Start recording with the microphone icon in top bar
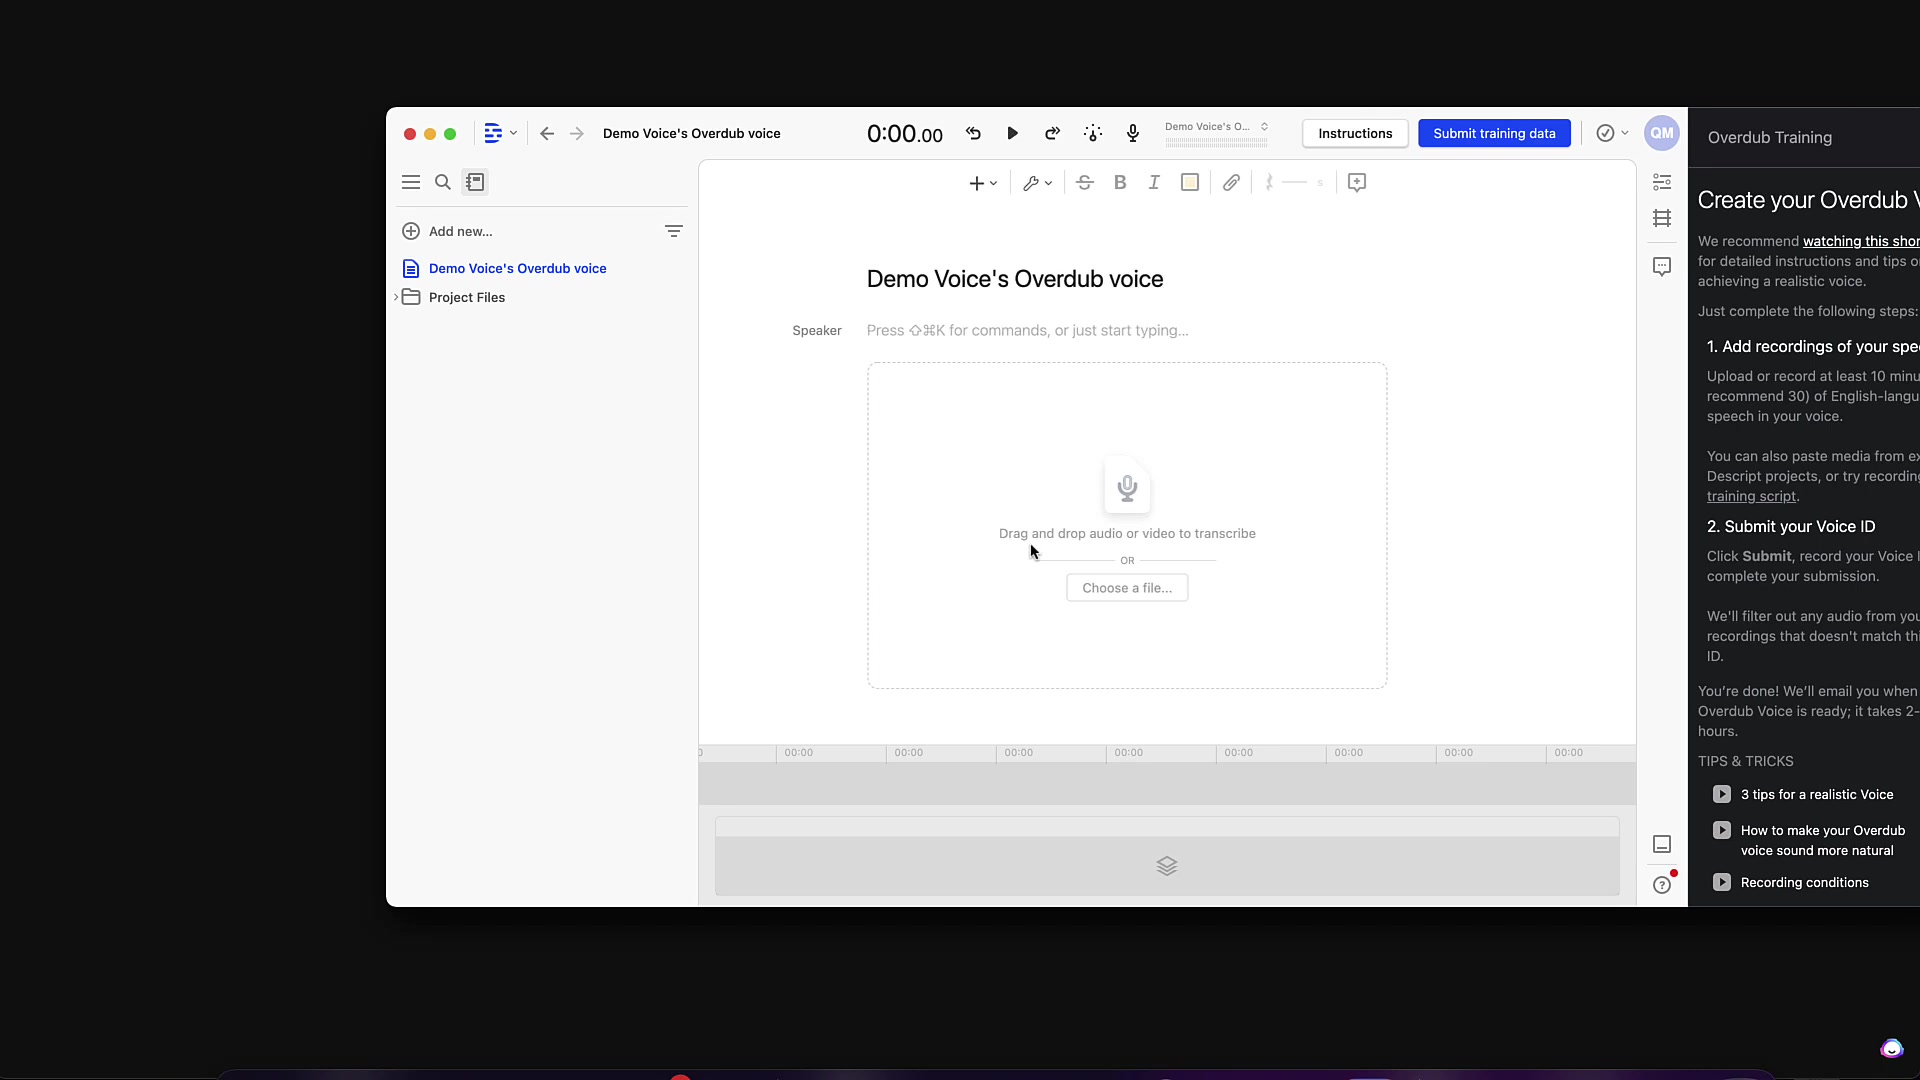The image size is (1920, 1080). (x=1133, y=133)
